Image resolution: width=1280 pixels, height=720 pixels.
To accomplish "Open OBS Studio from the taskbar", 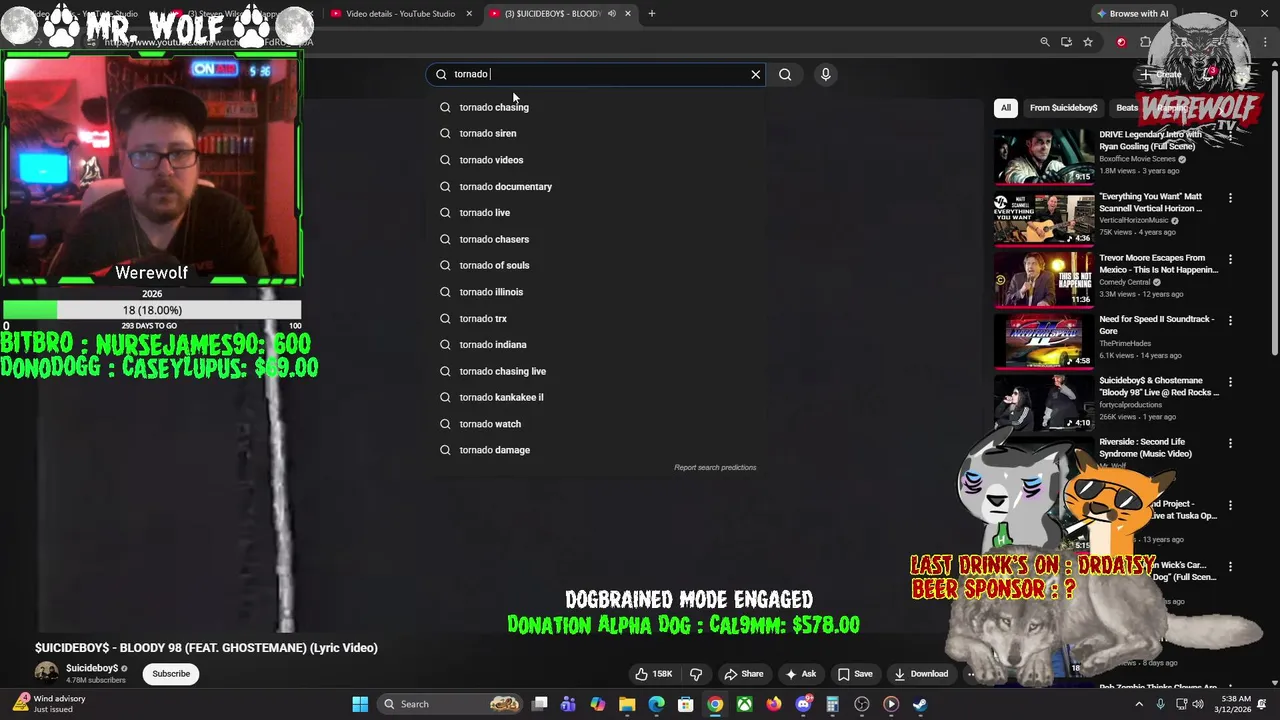I will pos(862,704).
